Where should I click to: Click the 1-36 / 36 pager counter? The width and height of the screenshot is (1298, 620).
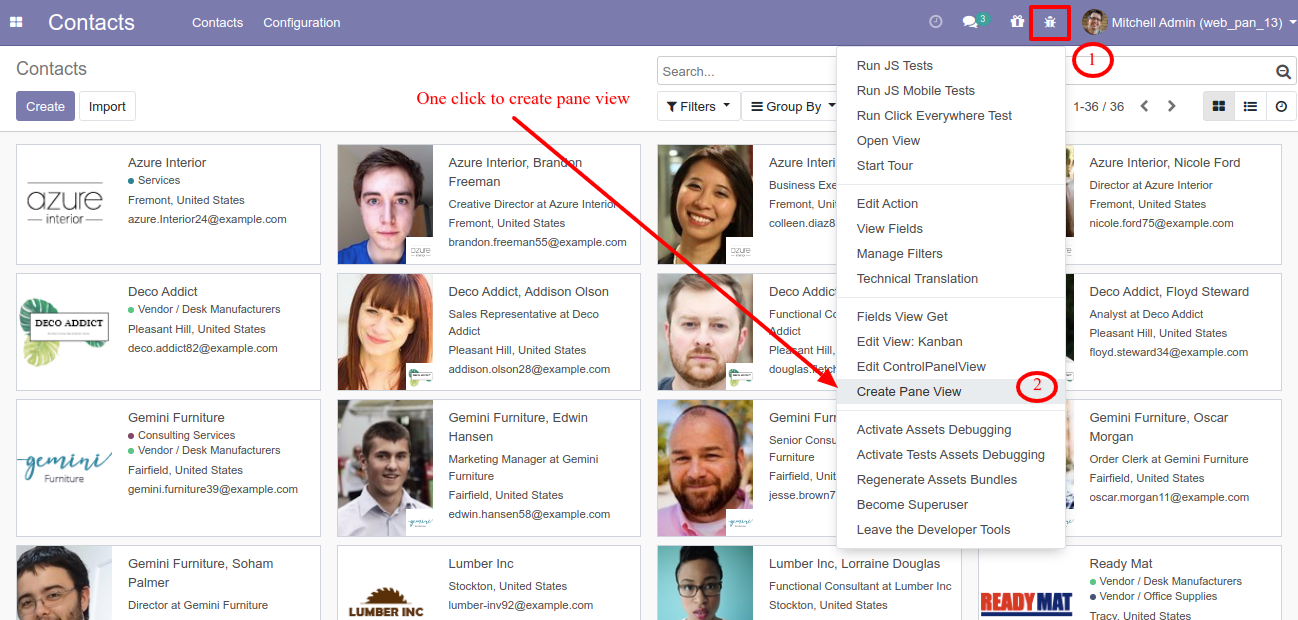(1098, 107)
